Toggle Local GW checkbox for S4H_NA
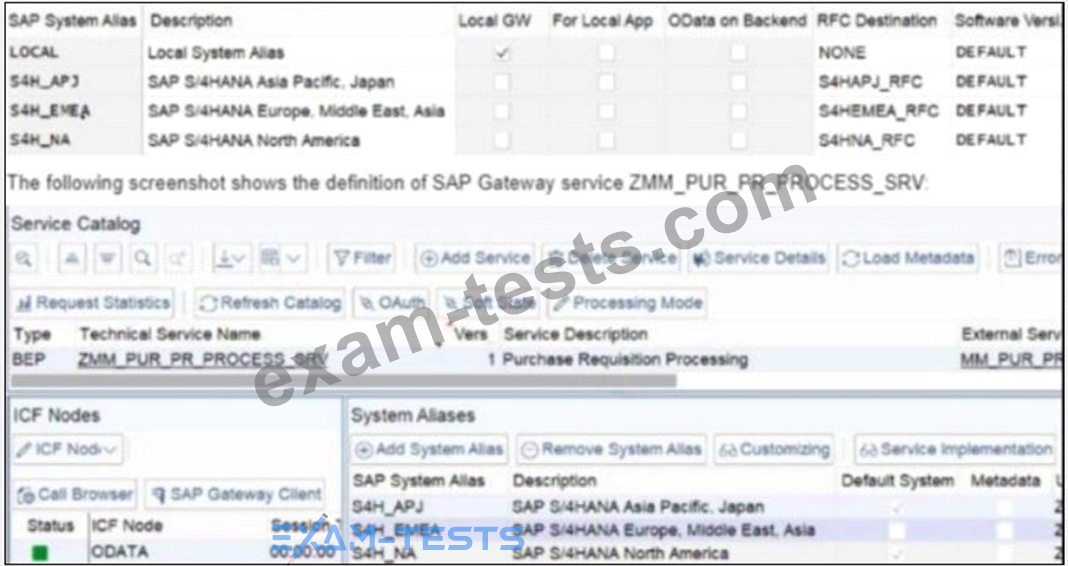This screenshot has height=566, width=1068. [502, 140]
